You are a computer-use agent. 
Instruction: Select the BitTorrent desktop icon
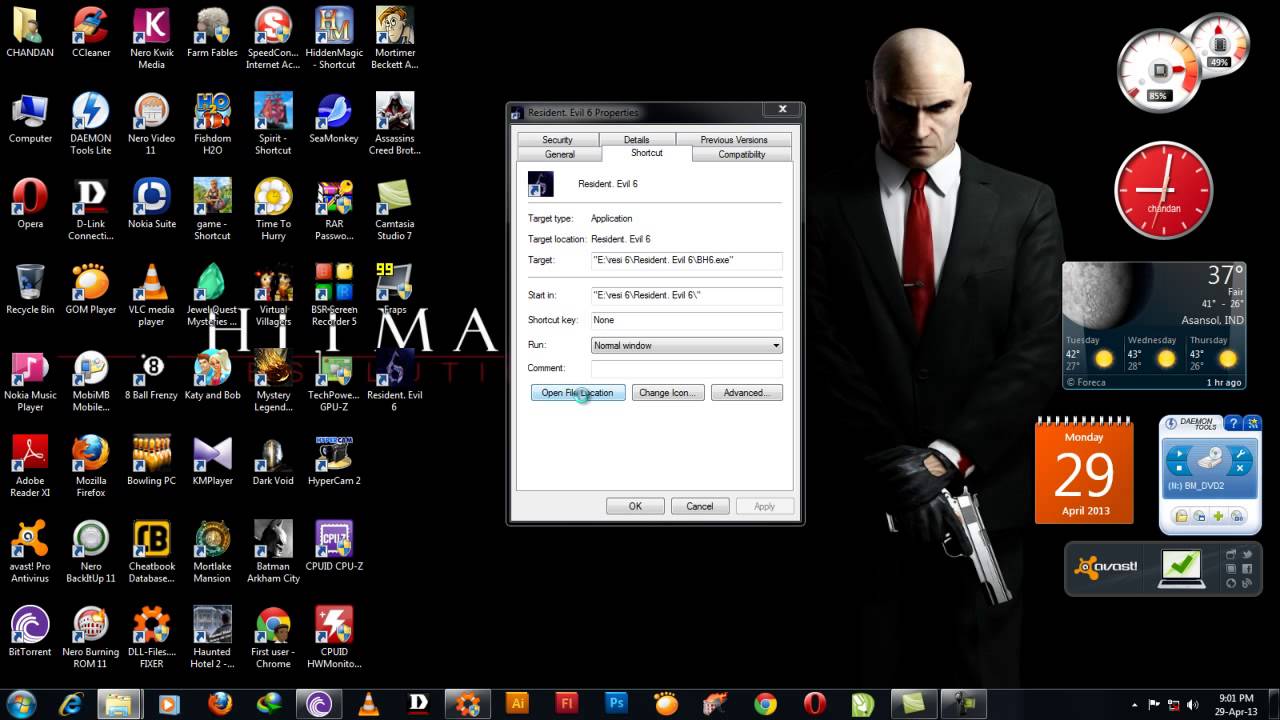click(x=30, y=632)
